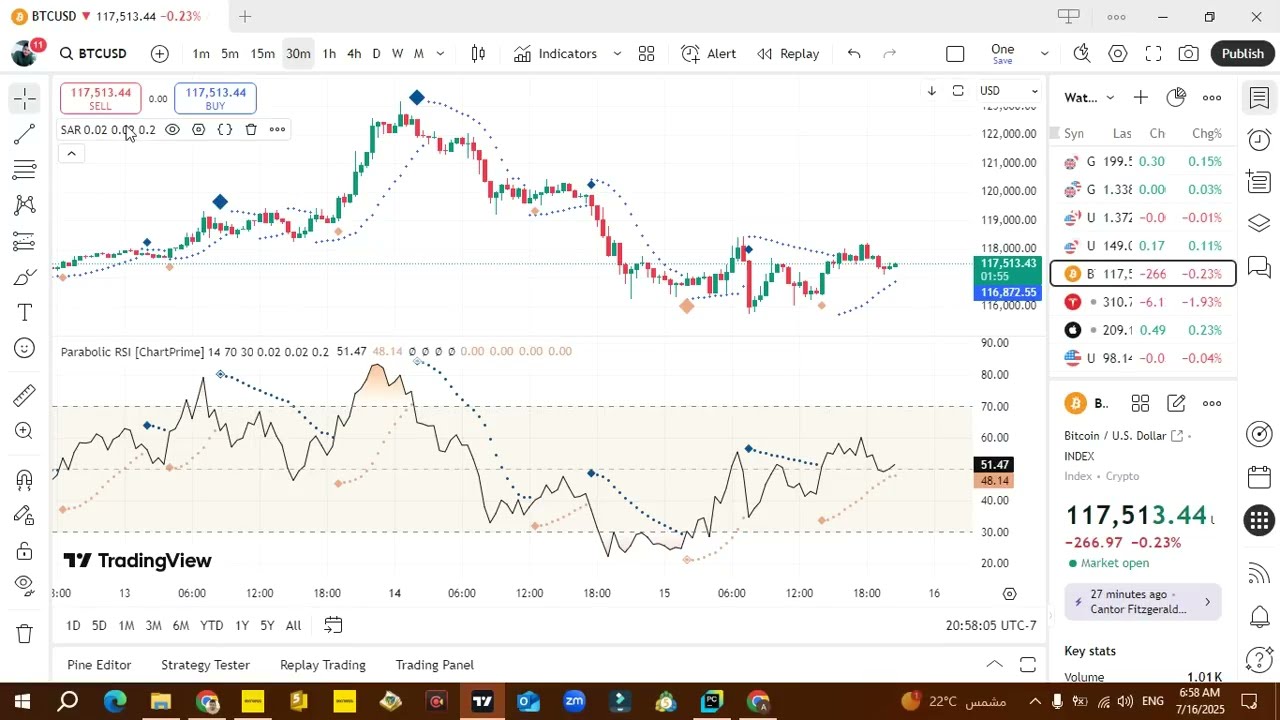
Task: Take a chart snapshot
Action: (x=1189, y=53)
